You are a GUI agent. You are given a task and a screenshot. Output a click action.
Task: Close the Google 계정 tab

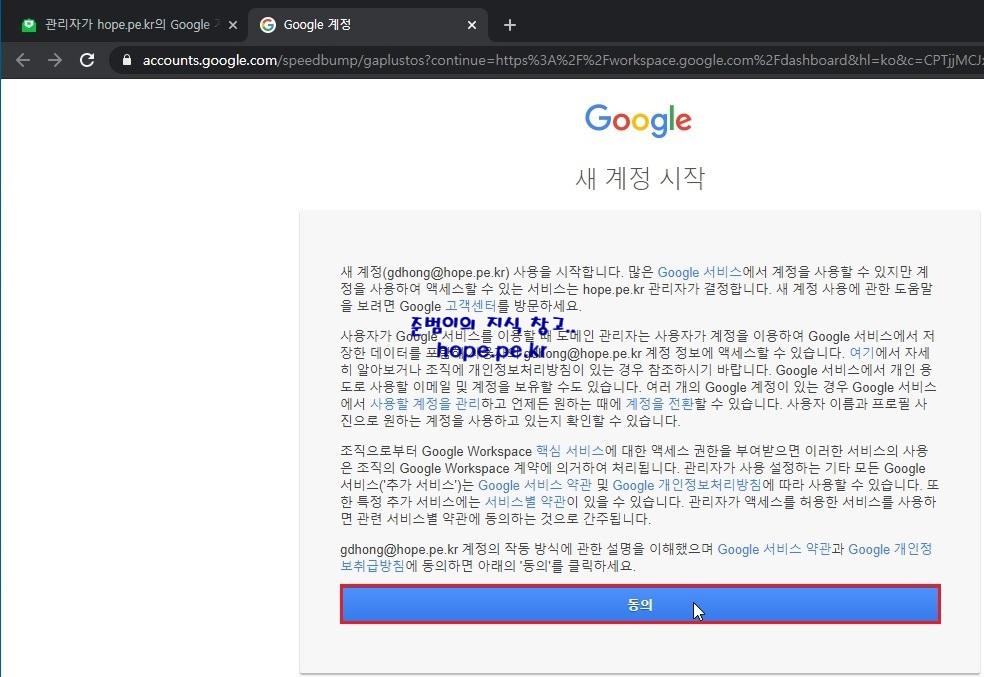pyautogui.click(x=472, y=25)
